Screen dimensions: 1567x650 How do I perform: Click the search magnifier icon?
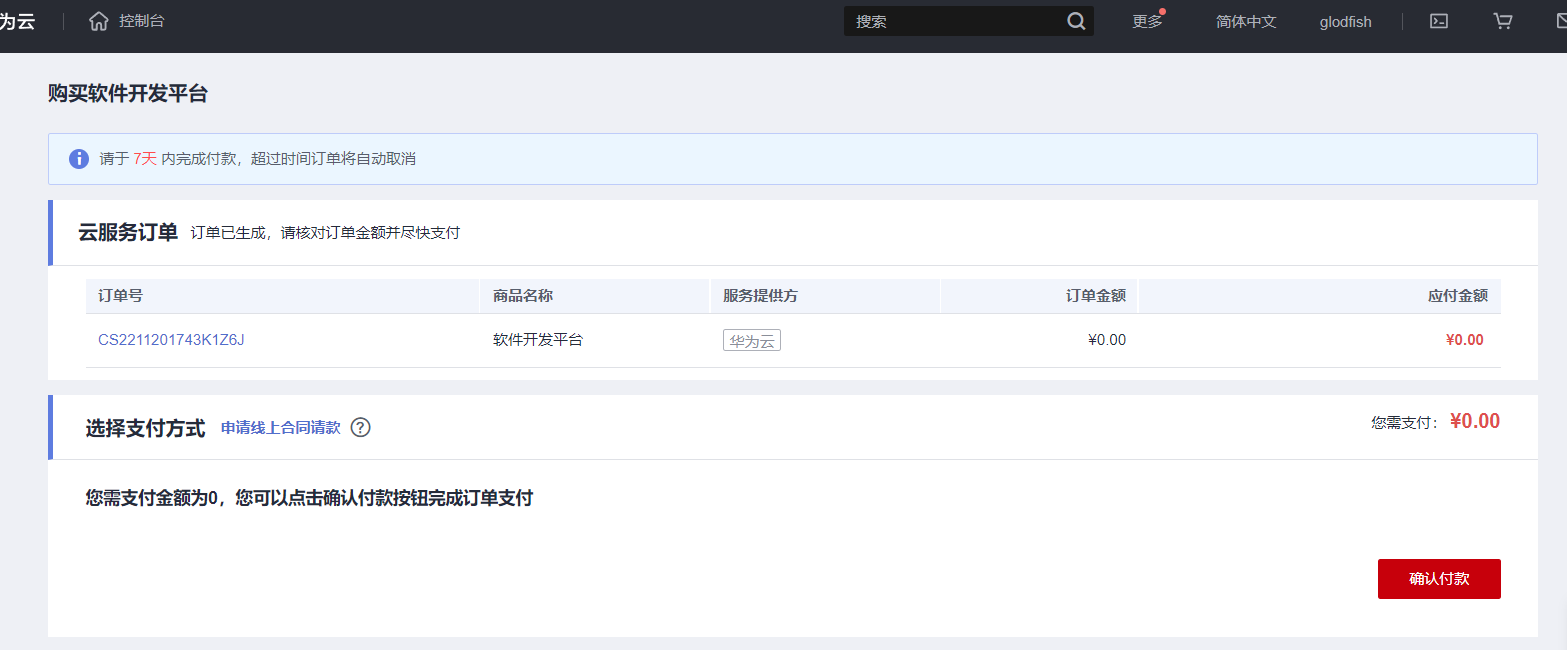(1076, 21)
